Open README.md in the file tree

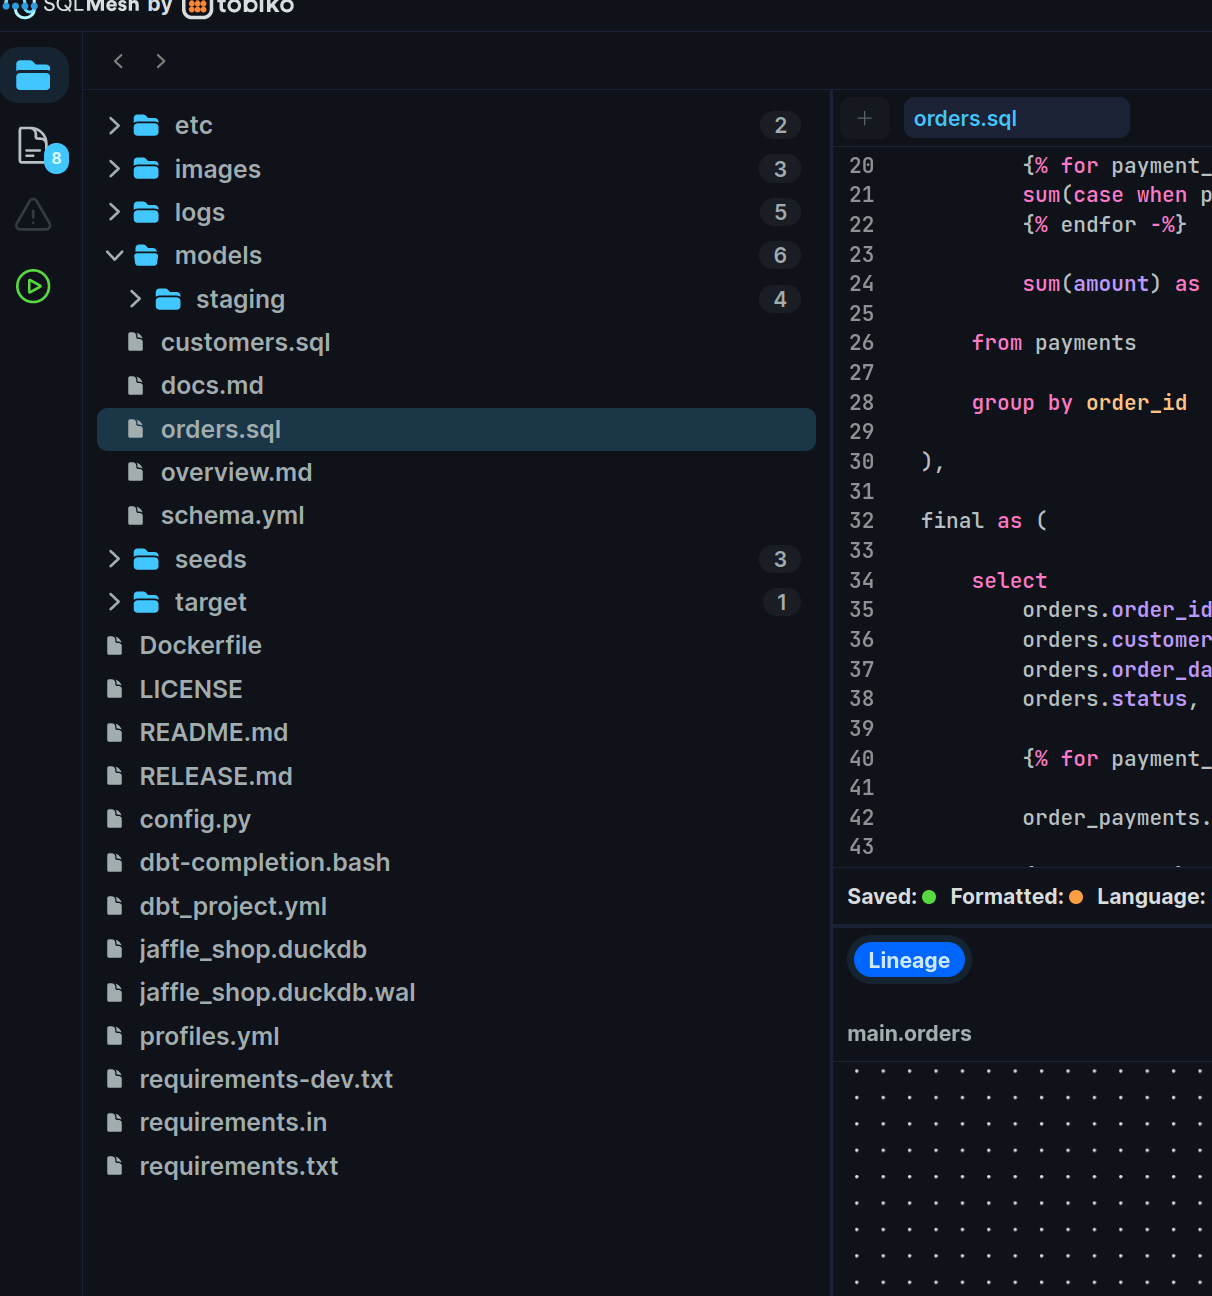(213, 732)
